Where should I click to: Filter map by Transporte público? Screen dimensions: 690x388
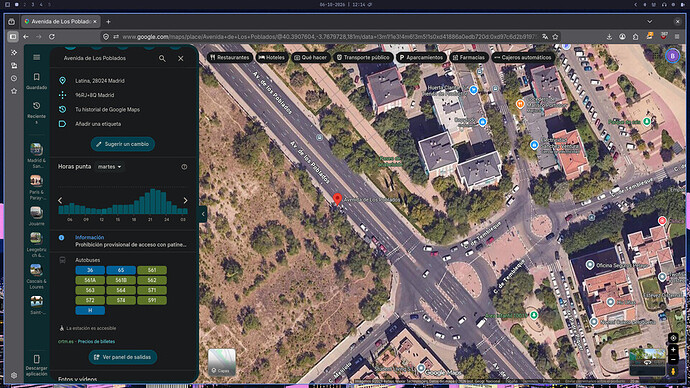point(363,58)
